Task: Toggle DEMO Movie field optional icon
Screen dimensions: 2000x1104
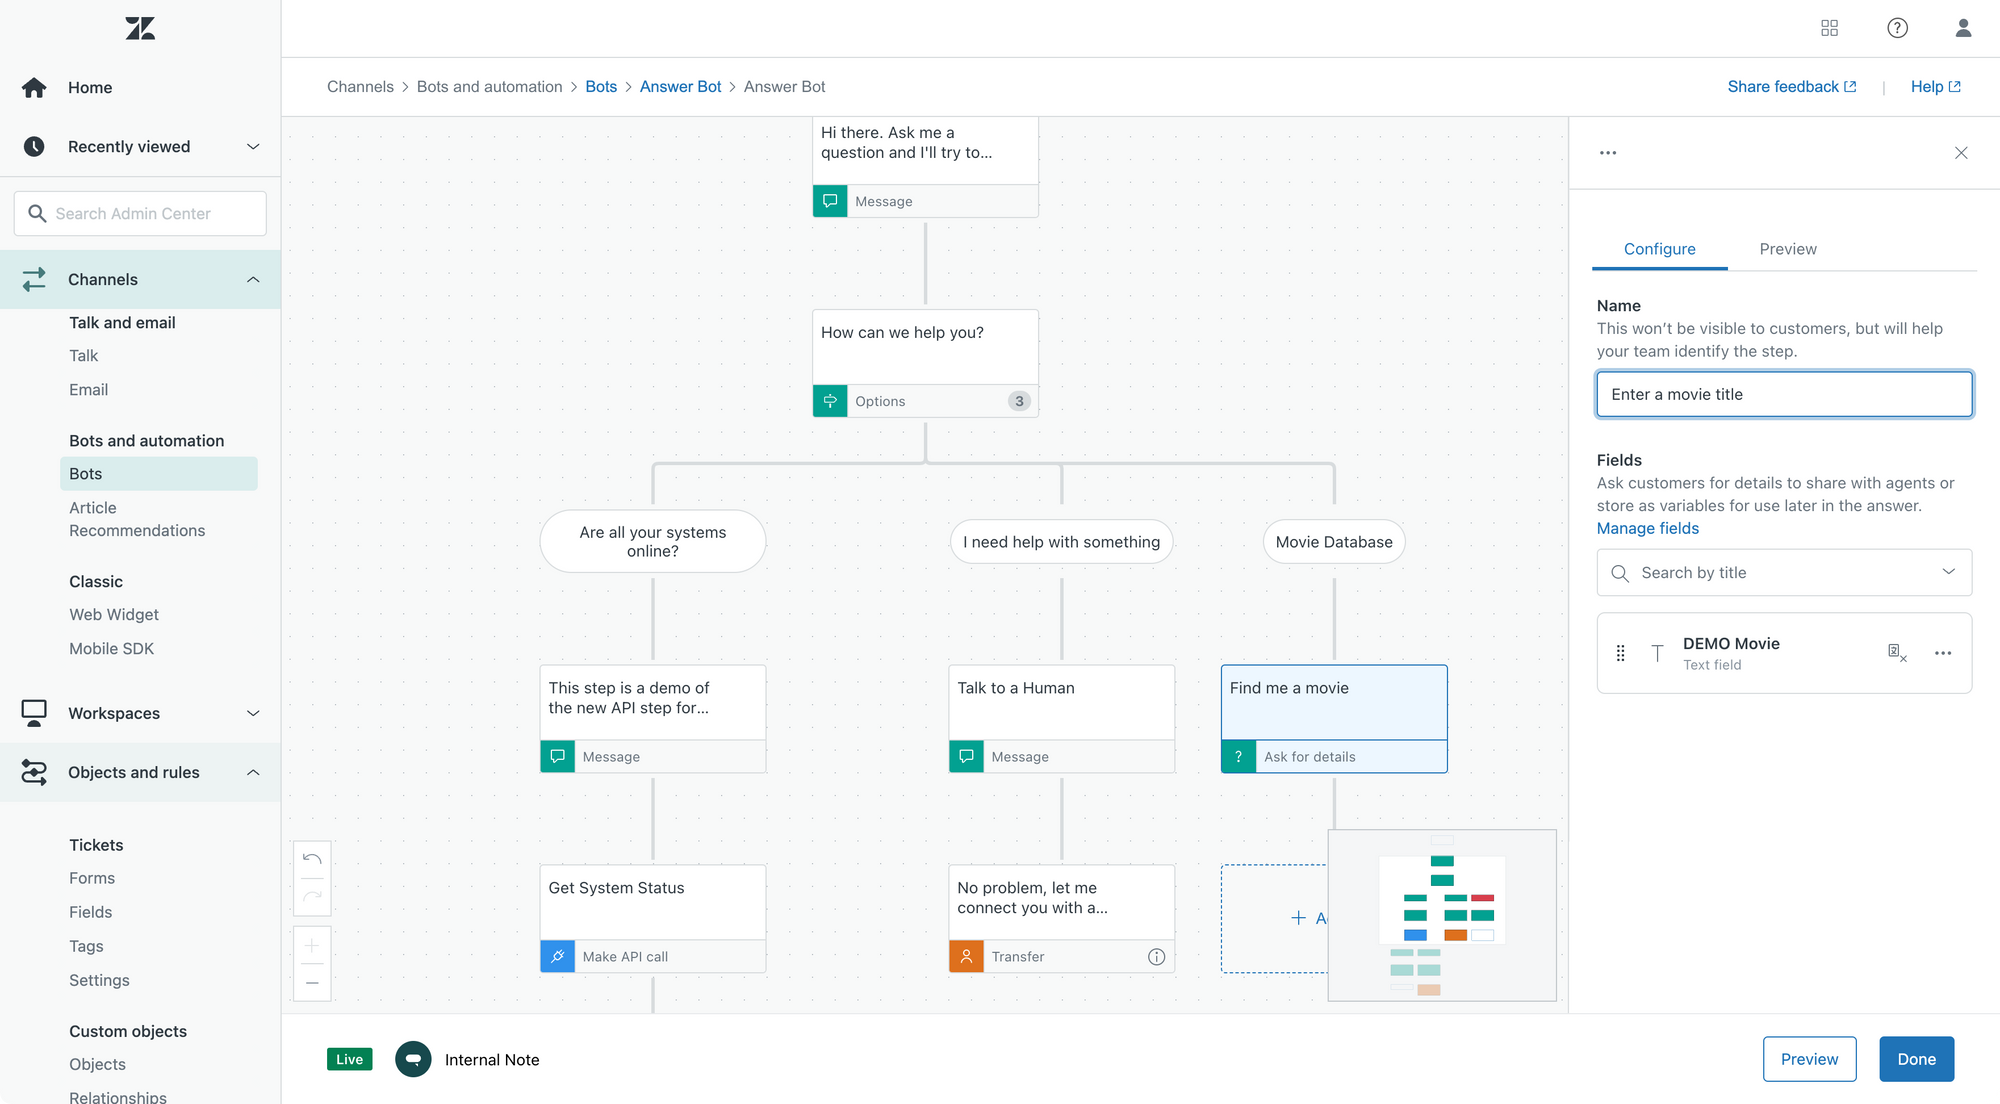Action: [x=1896, y=653]
